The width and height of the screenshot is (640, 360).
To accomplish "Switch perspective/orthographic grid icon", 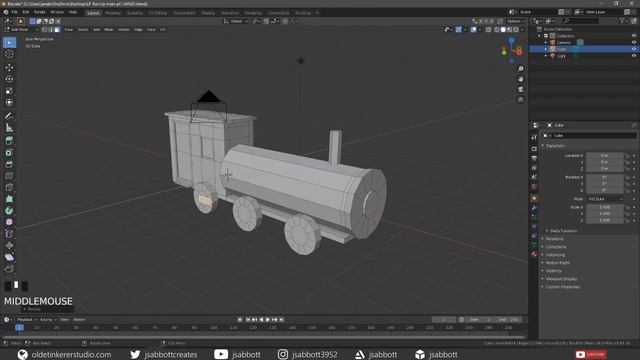I will point(520,100).
